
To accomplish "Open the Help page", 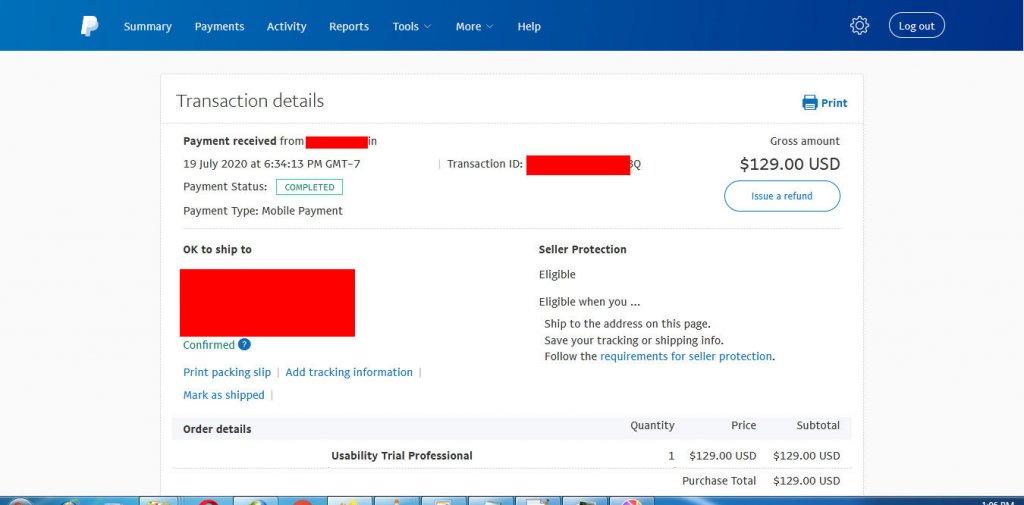I will coord(529,27).
